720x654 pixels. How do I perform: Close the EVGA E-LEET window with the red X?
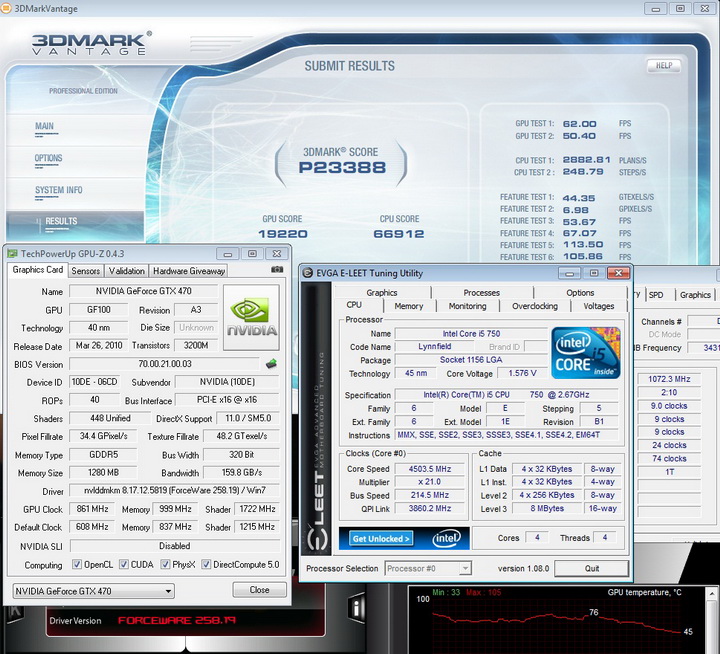(618, 273)
